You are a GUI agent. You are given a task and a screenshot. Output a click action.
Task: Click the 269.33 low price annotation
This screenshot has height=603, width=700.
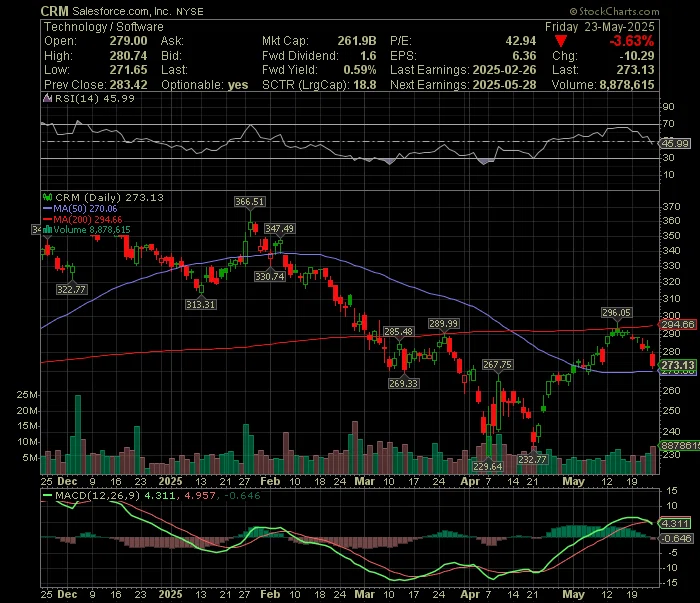pyautogui.click(x=404, y=383)
